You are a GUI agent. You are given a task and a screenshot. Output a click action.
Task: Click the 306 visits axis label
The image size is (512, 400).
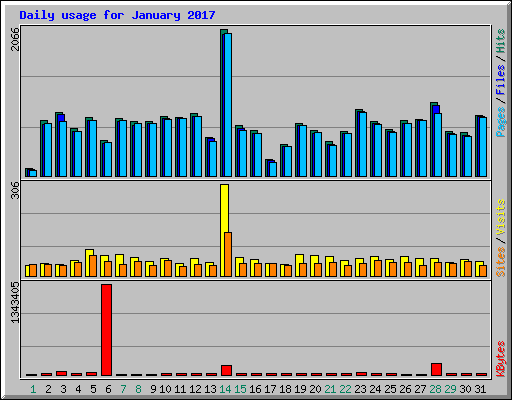pos(15,190)
